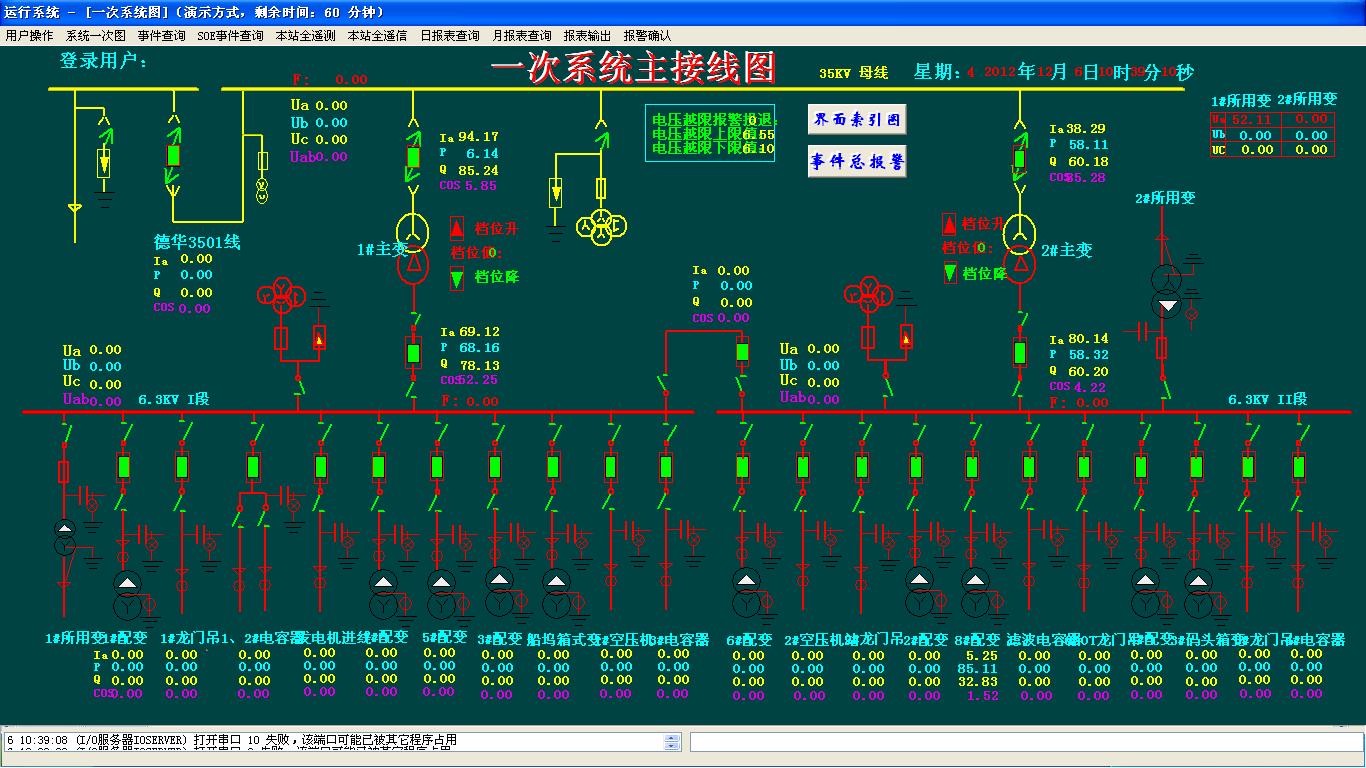Image resolution: width=1366 pixels, height=768 pixels.
Task: Click the 1#主变 档位降 green down arrow
Action: coord(457,279)
